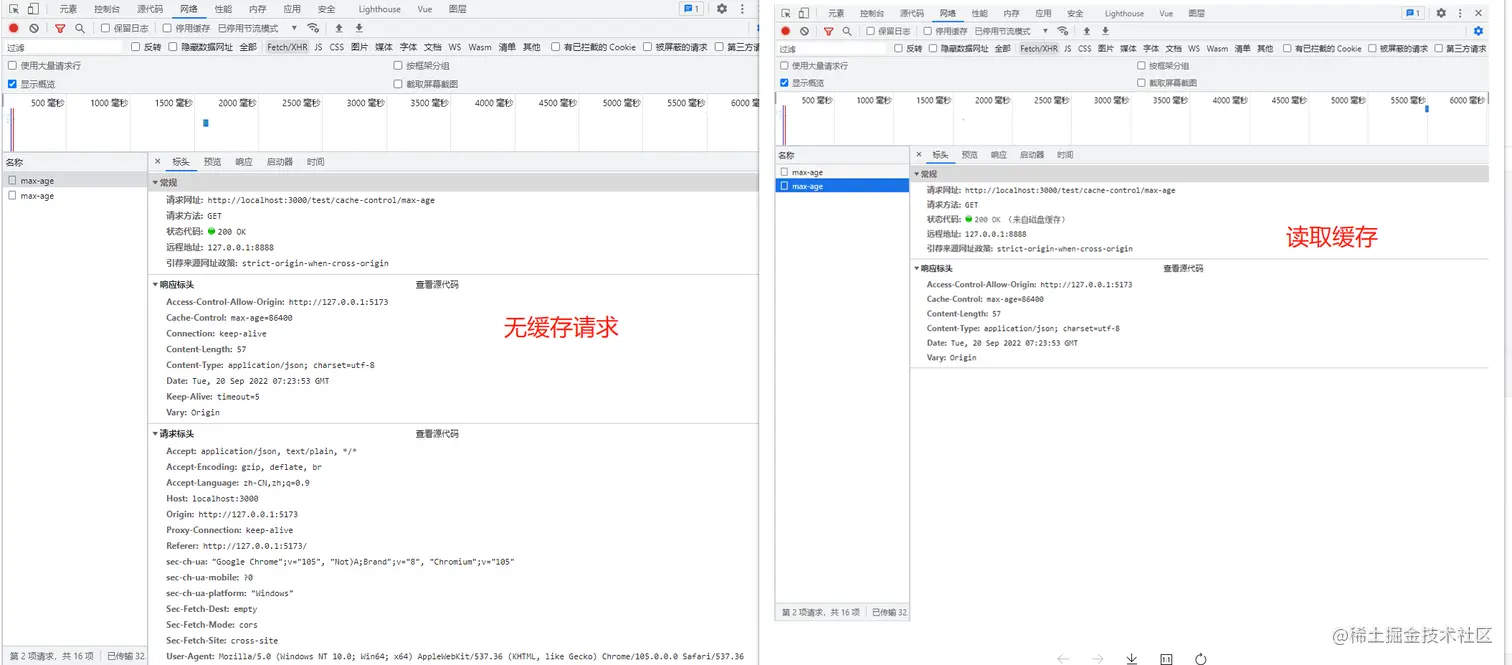
Task: Check 按框架分组 in right DevTools
Action: 1141,66
